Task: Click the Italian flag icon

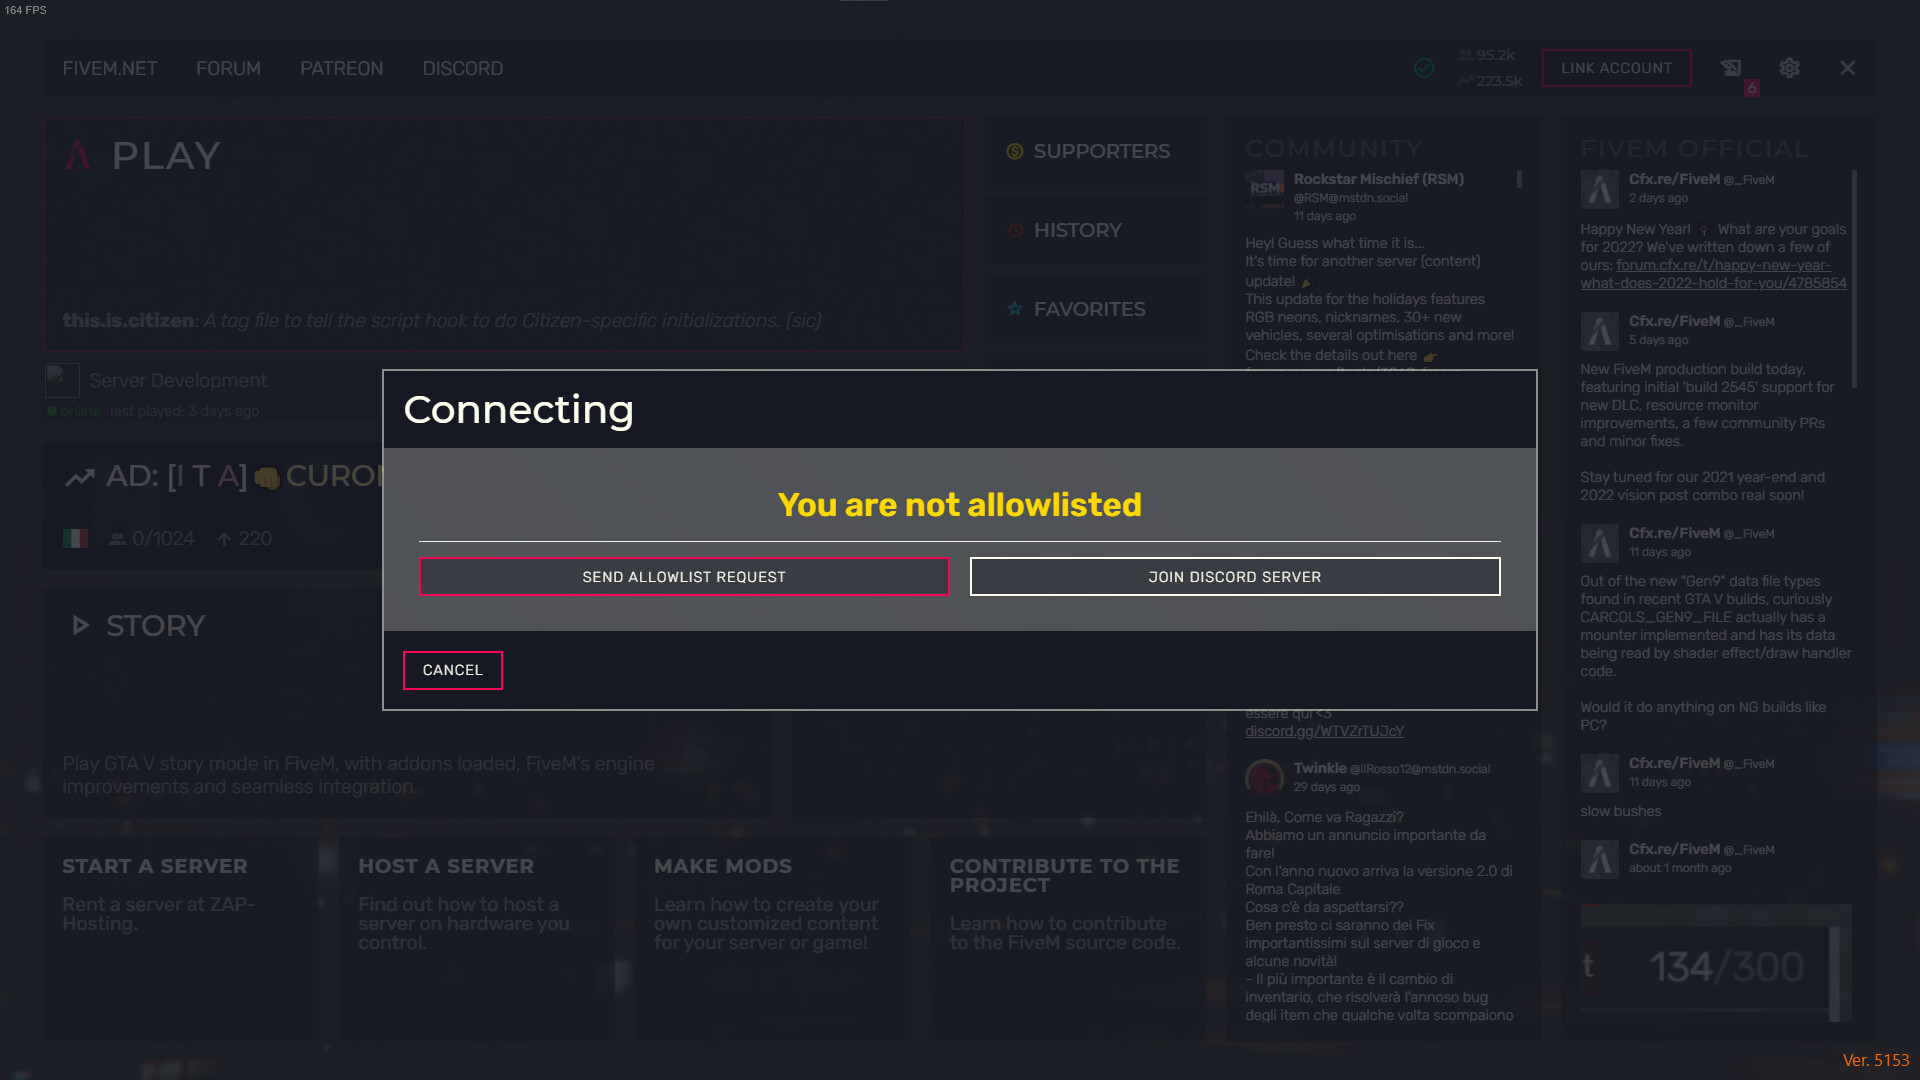Action: 75,539
